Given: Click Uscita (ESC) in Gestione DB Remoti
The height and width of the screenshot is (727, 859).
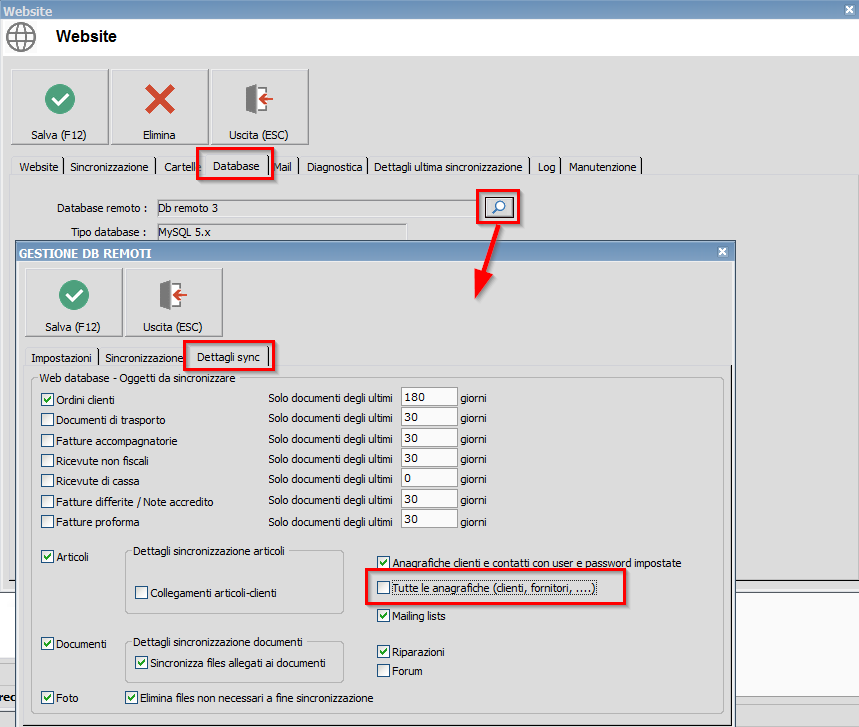Looking at the screenshot, I should pyautogui.click(x=174, y=302).
